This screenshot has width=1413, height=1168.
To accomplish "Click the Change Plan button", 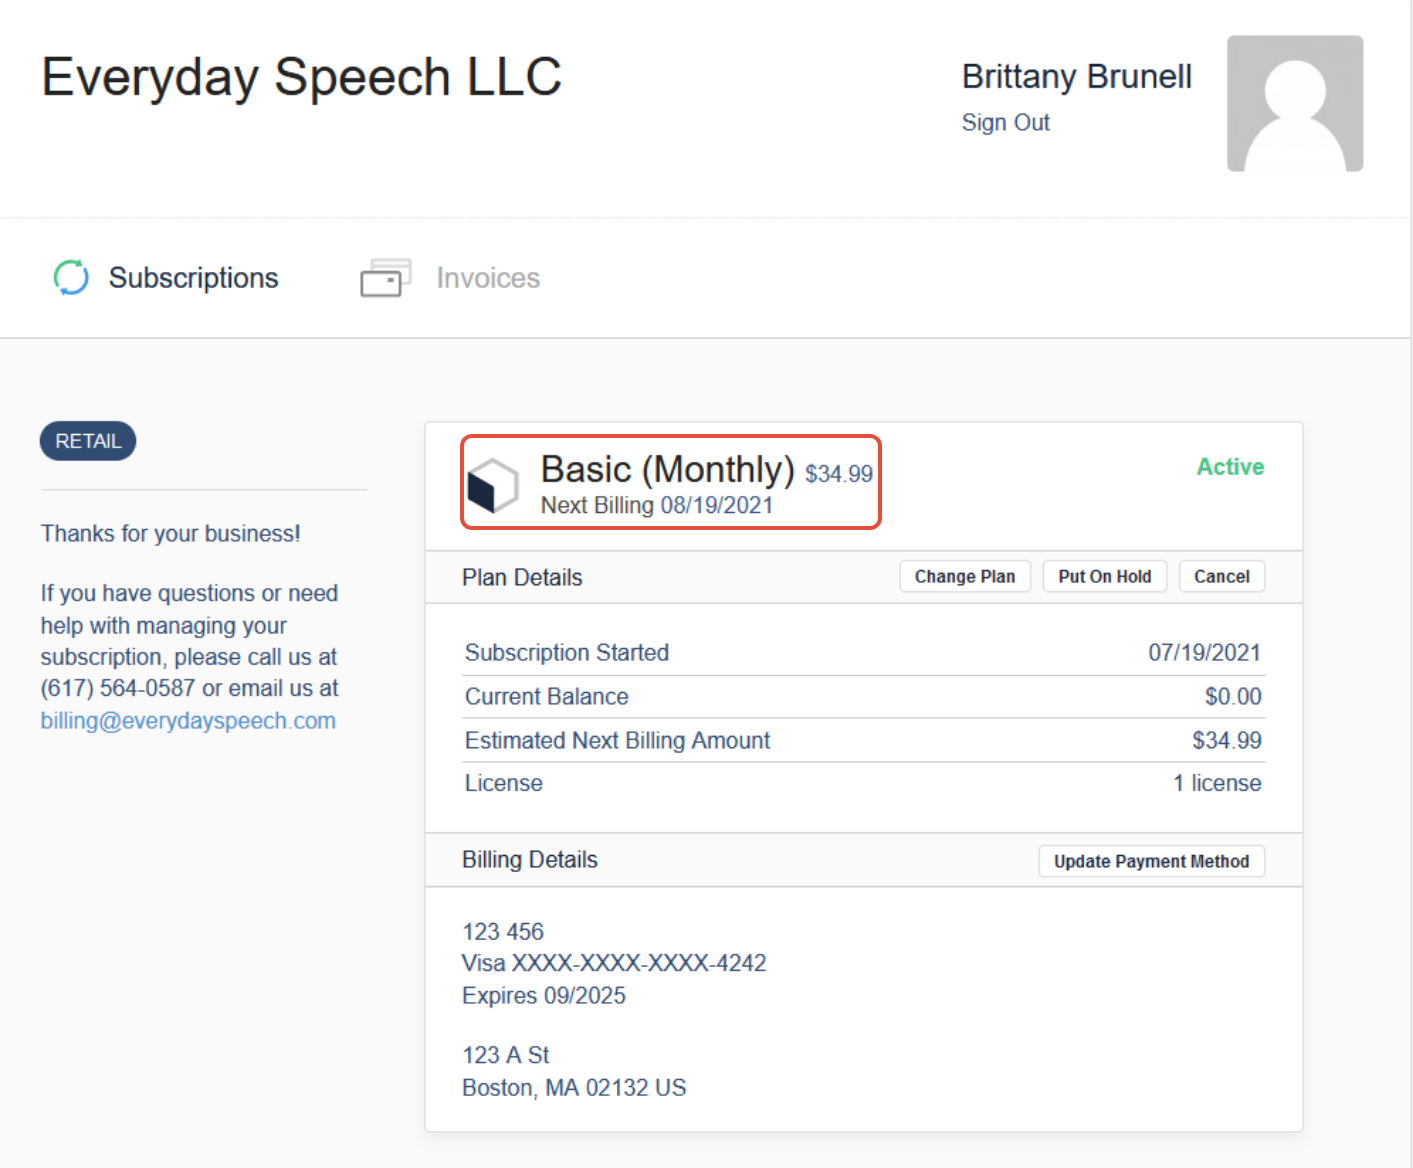I will (965, 577).
